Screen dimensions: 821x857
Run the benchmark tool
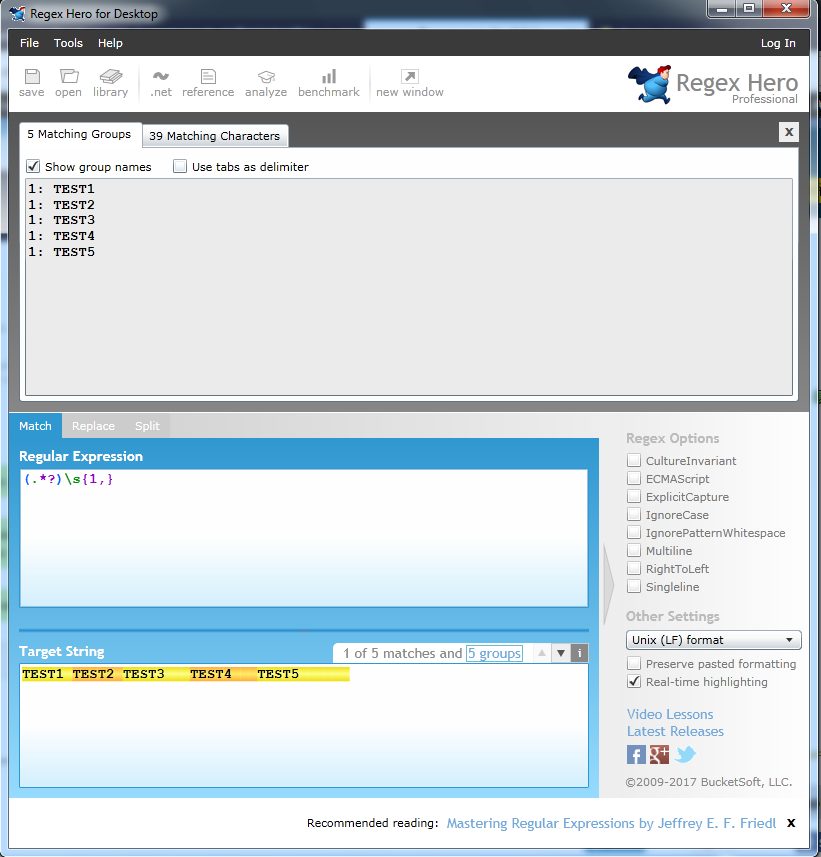tap(329, 83)
